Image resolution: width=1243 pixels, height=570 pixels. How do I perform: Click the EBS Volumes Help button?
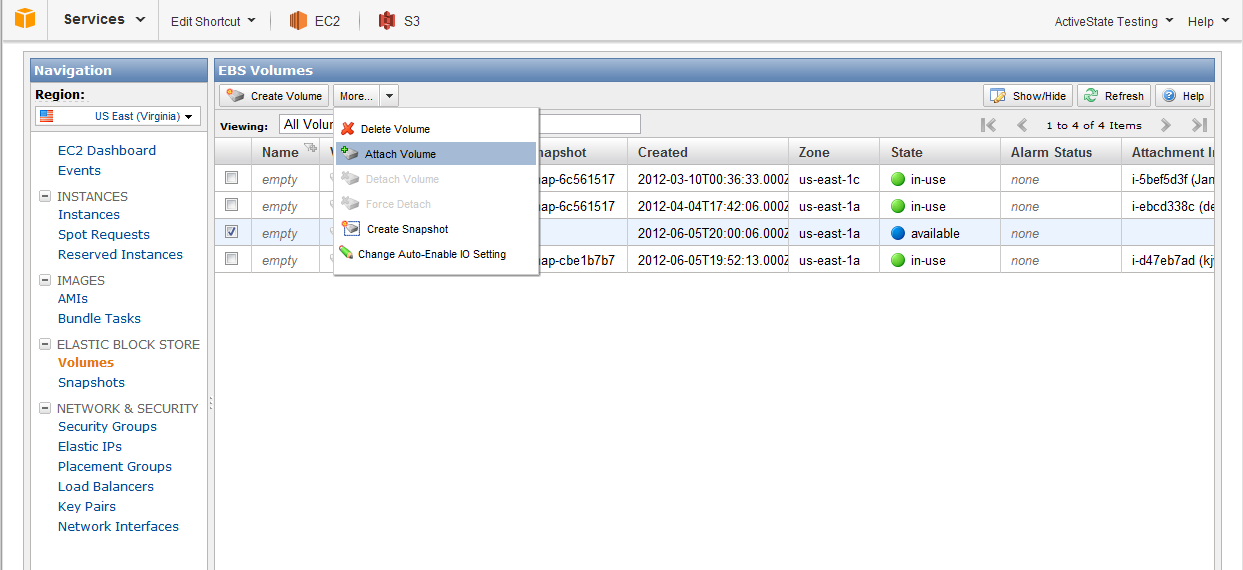[x=1183, y=96]
